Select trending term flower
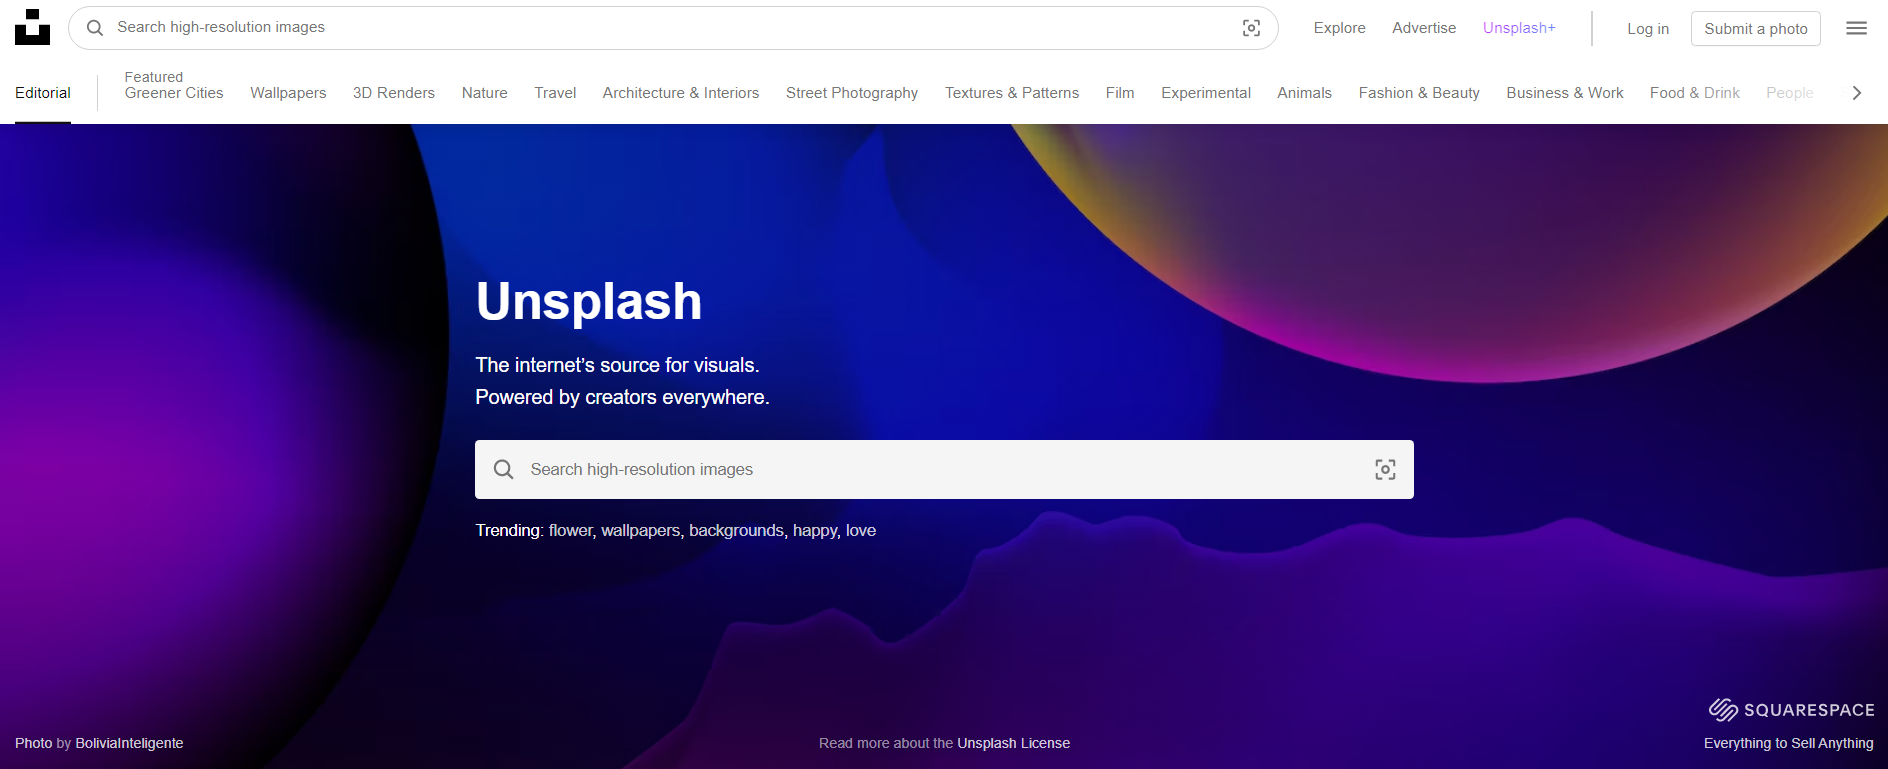 pyautogui.click(x=570, y=531)
